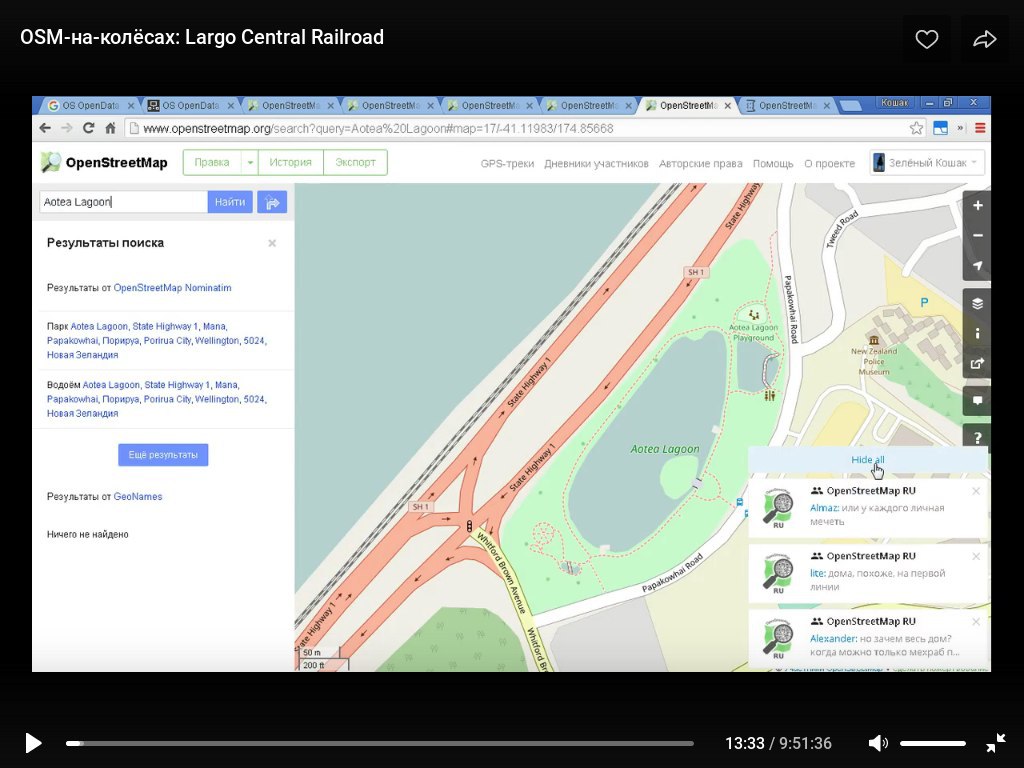
Task: Click the Aotea Lagoon Playground icon
Action: (x=754, y=315)
